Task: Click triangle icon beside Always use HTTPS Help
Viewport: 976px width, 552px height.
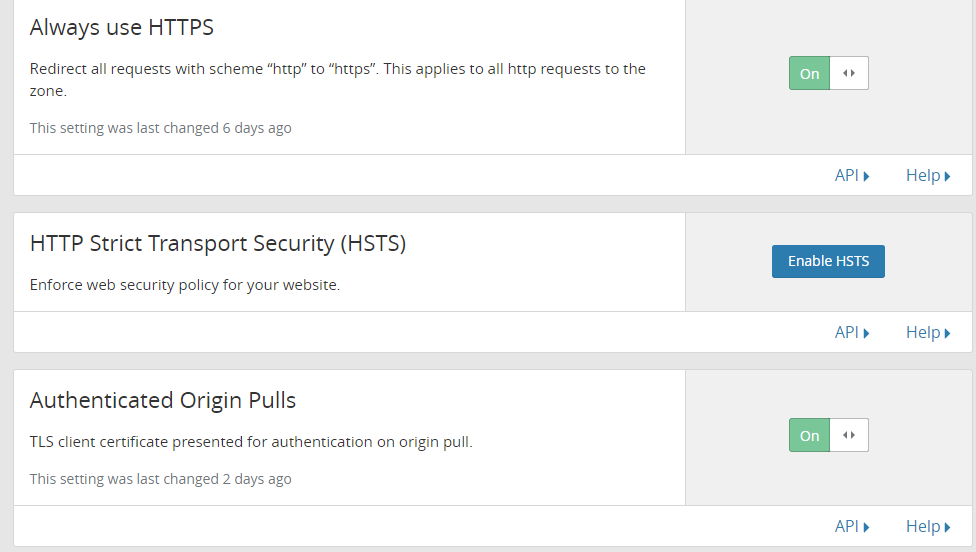Action: click(x=947, y=177)
